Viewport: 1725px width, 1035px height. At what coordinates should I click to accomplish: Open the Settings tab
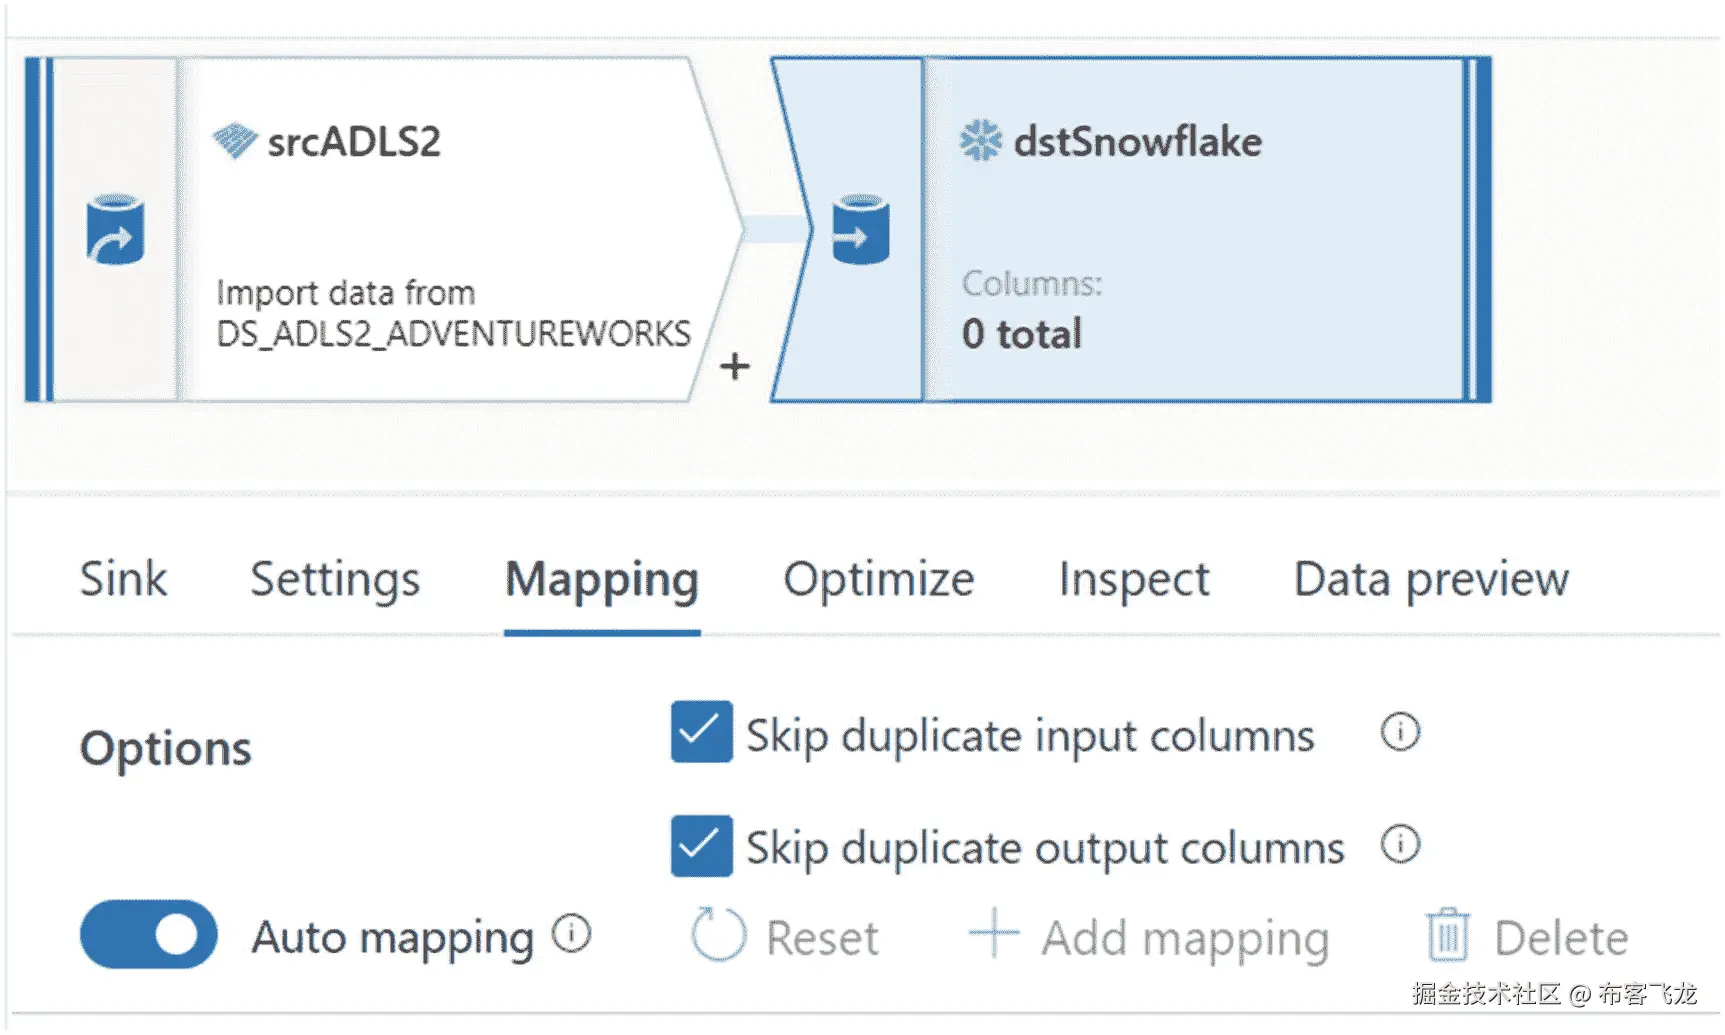point(335,580)
